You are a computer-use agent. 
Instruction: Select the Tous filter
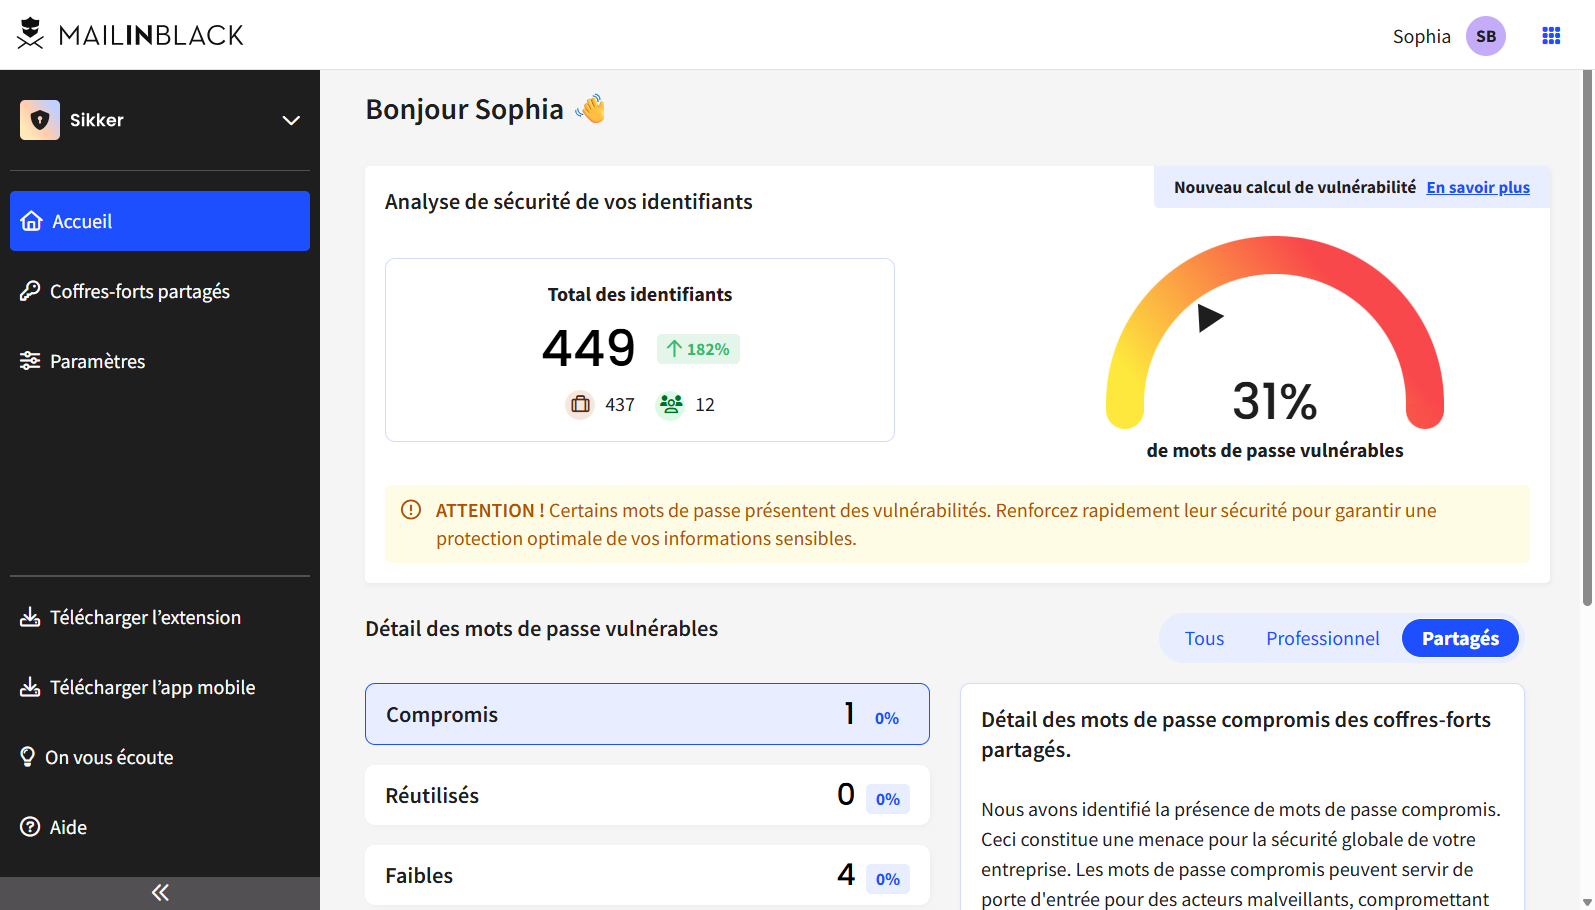pos(1204,639)
